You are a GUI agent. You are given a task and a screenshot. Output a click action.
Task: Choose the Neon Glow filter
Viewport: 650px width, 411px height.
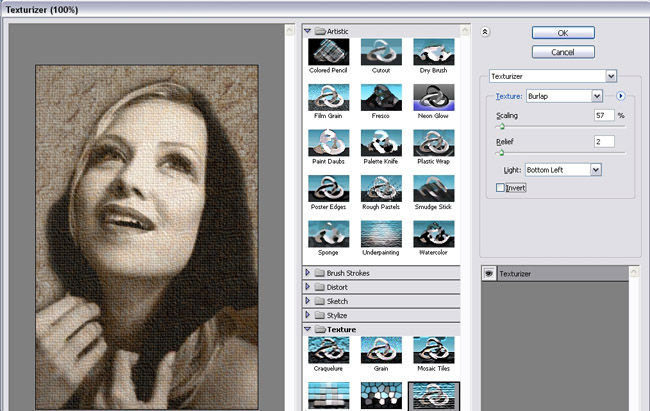tap(434, 97)
